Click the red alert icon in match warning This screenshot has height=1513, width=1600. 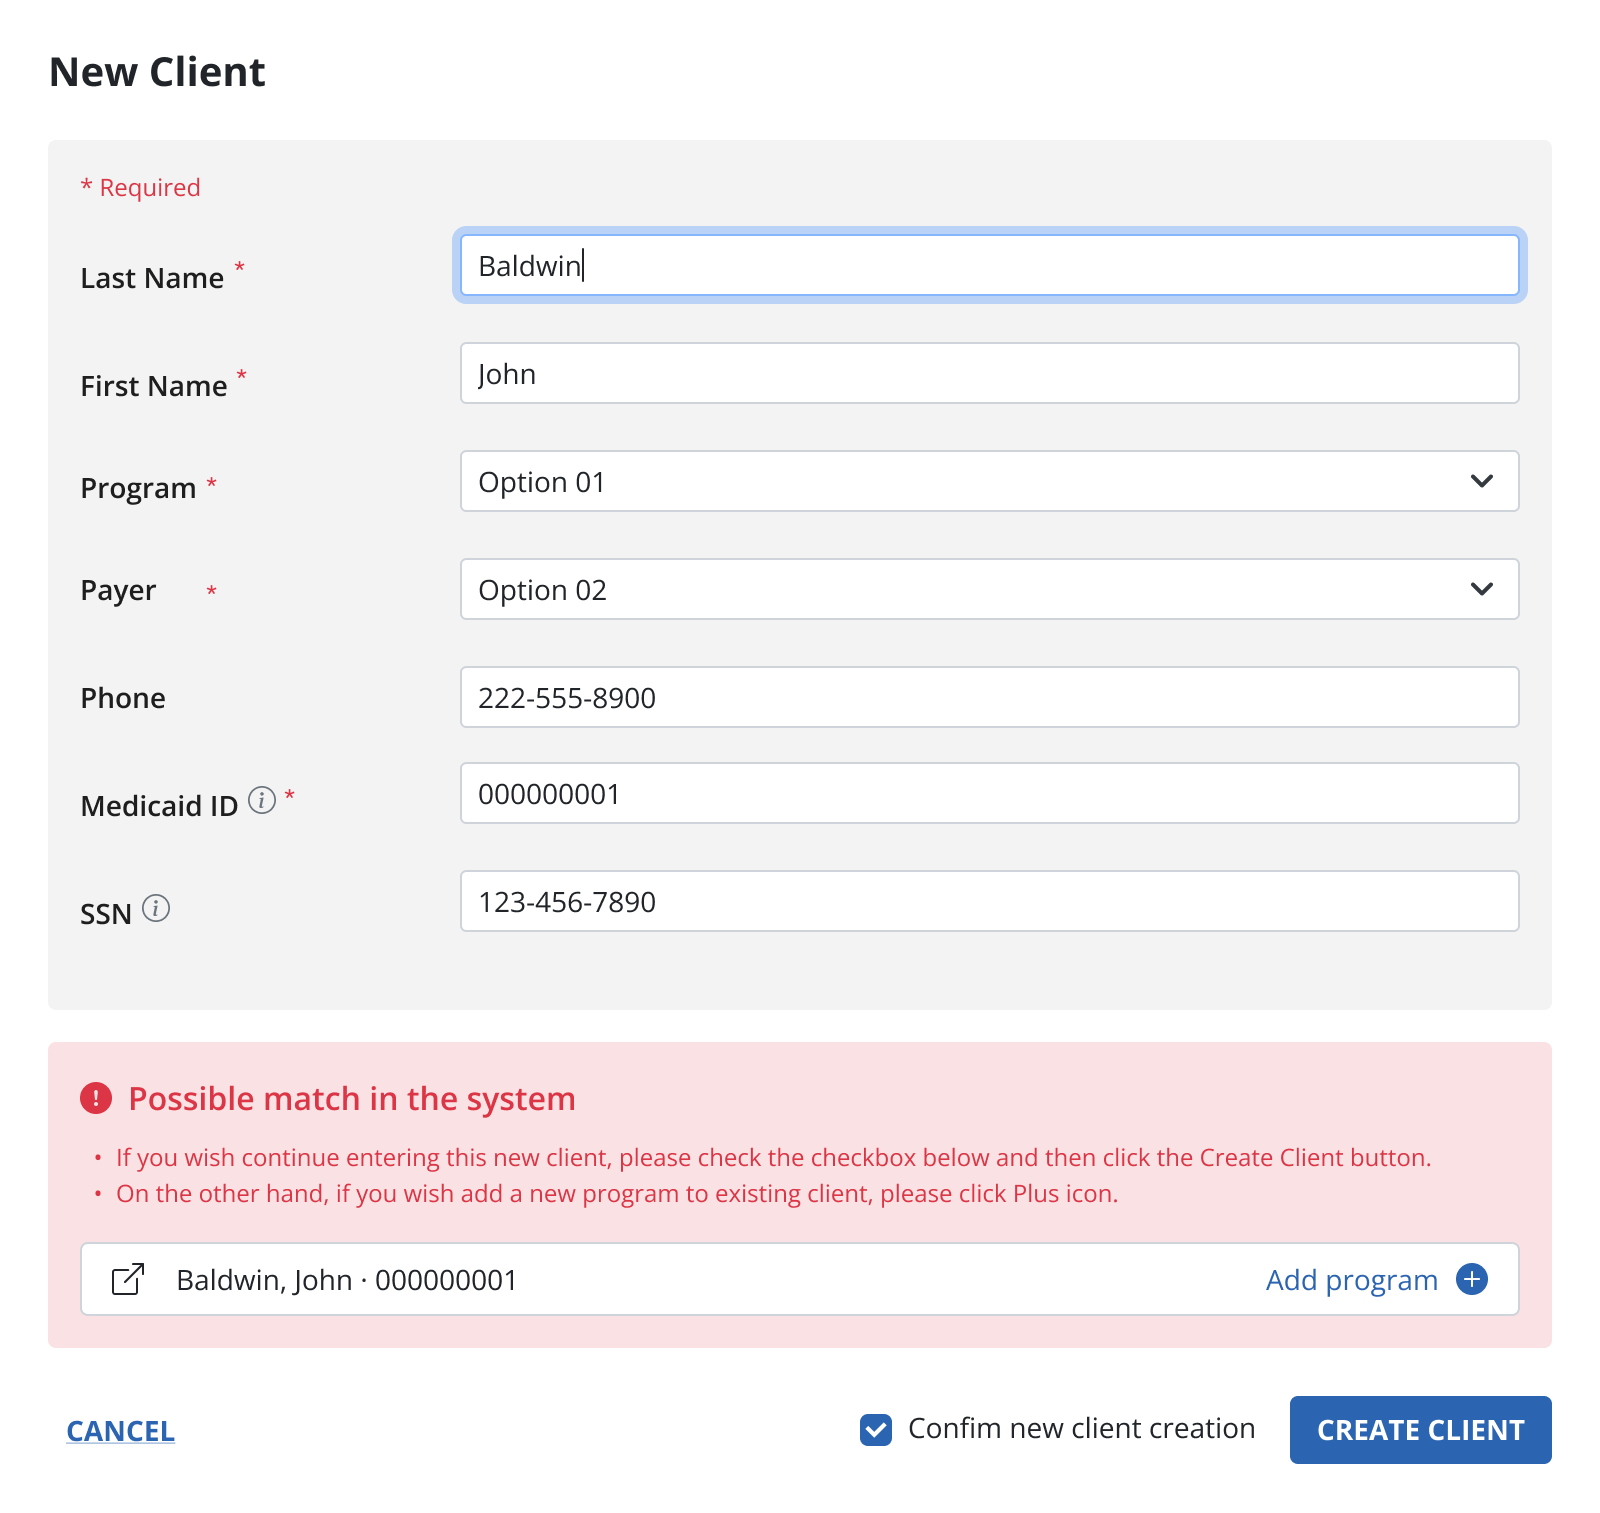click(x=96, y=1099)
